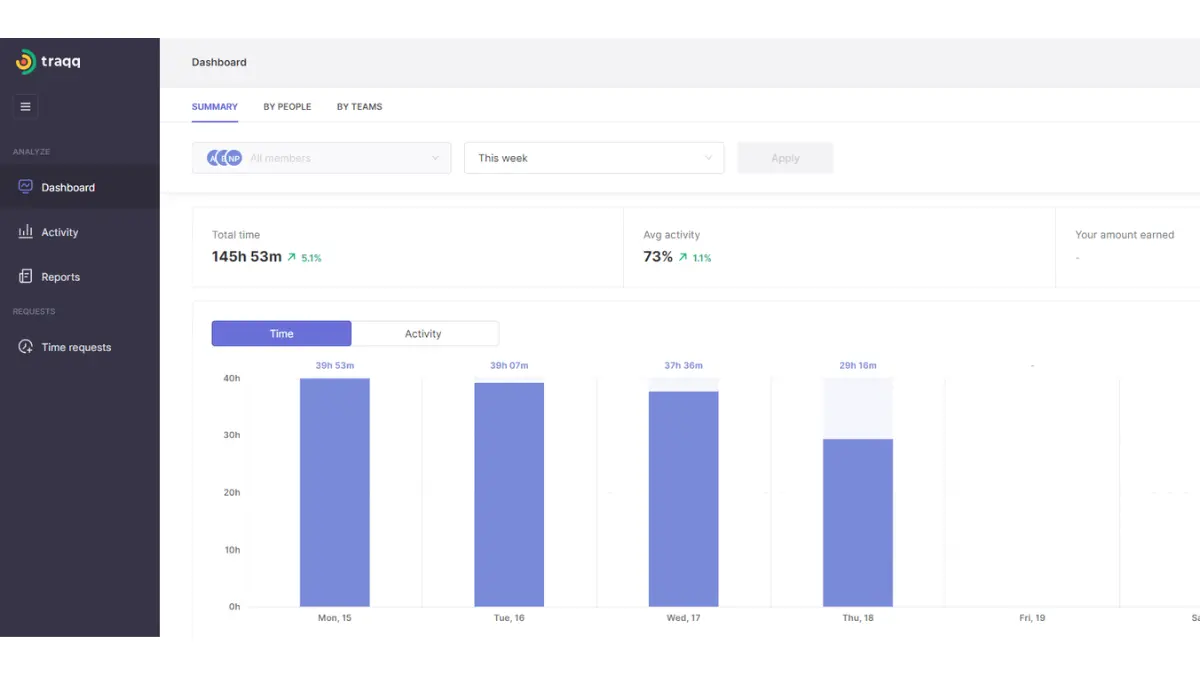Click the 5.1% total time change
1200x675 pixels.
[311, 258]
